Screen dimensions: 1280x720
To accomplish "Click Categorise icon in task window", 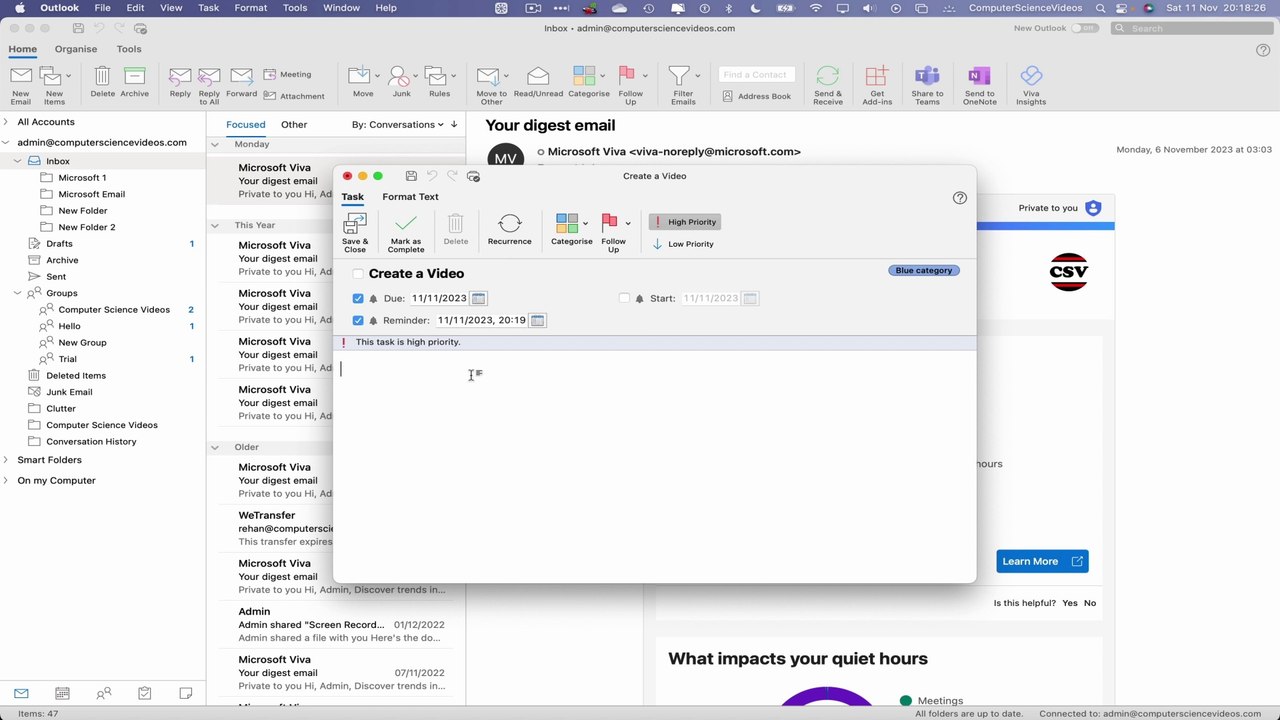I will pyautogui.click(x=567, y=223).
